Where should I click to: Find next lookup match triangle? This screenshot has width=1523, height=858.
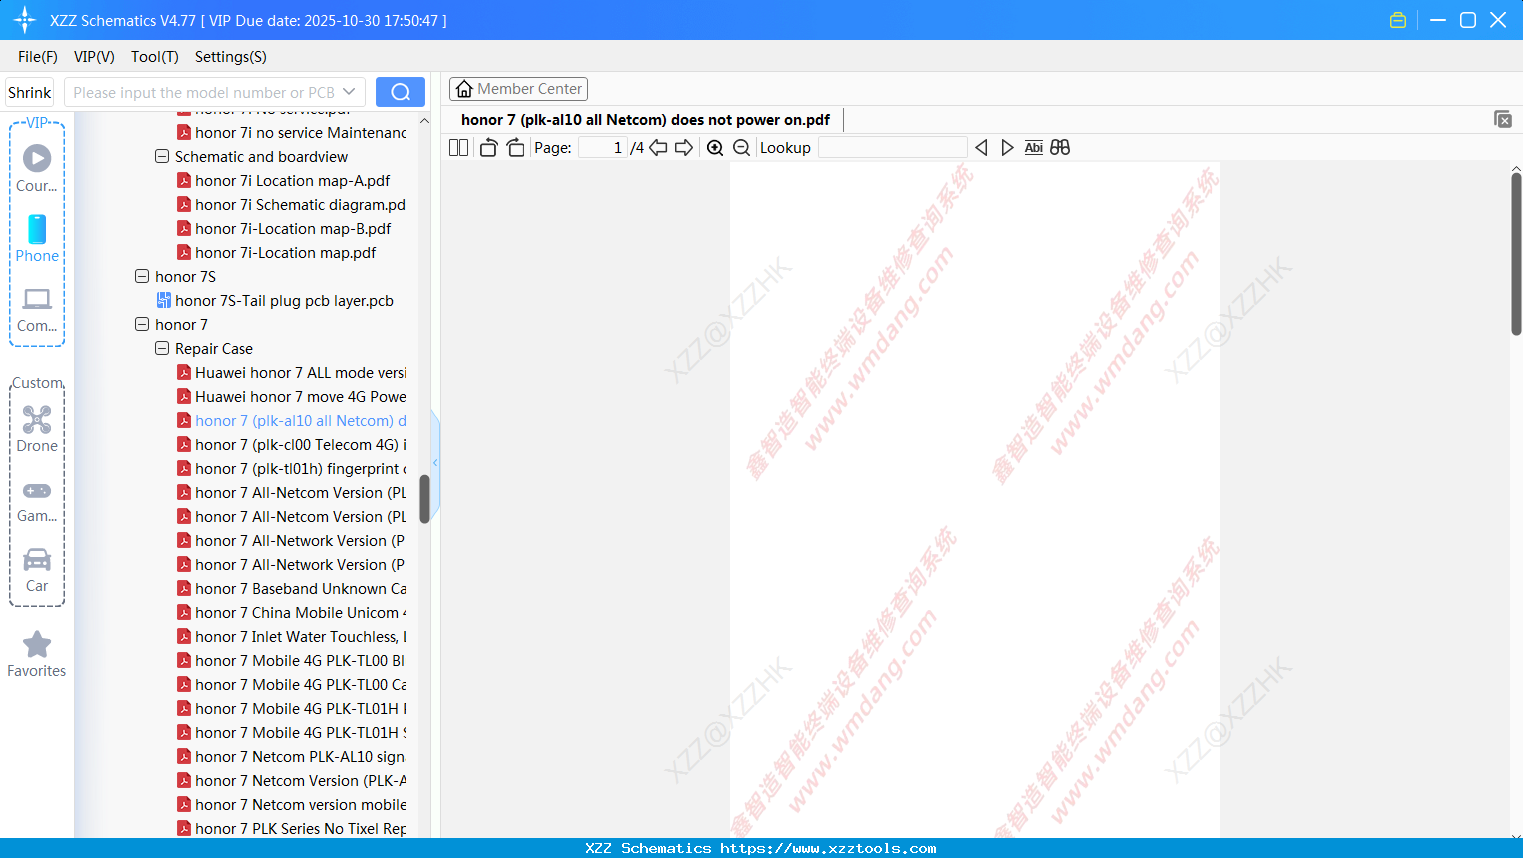(1007, 147)
